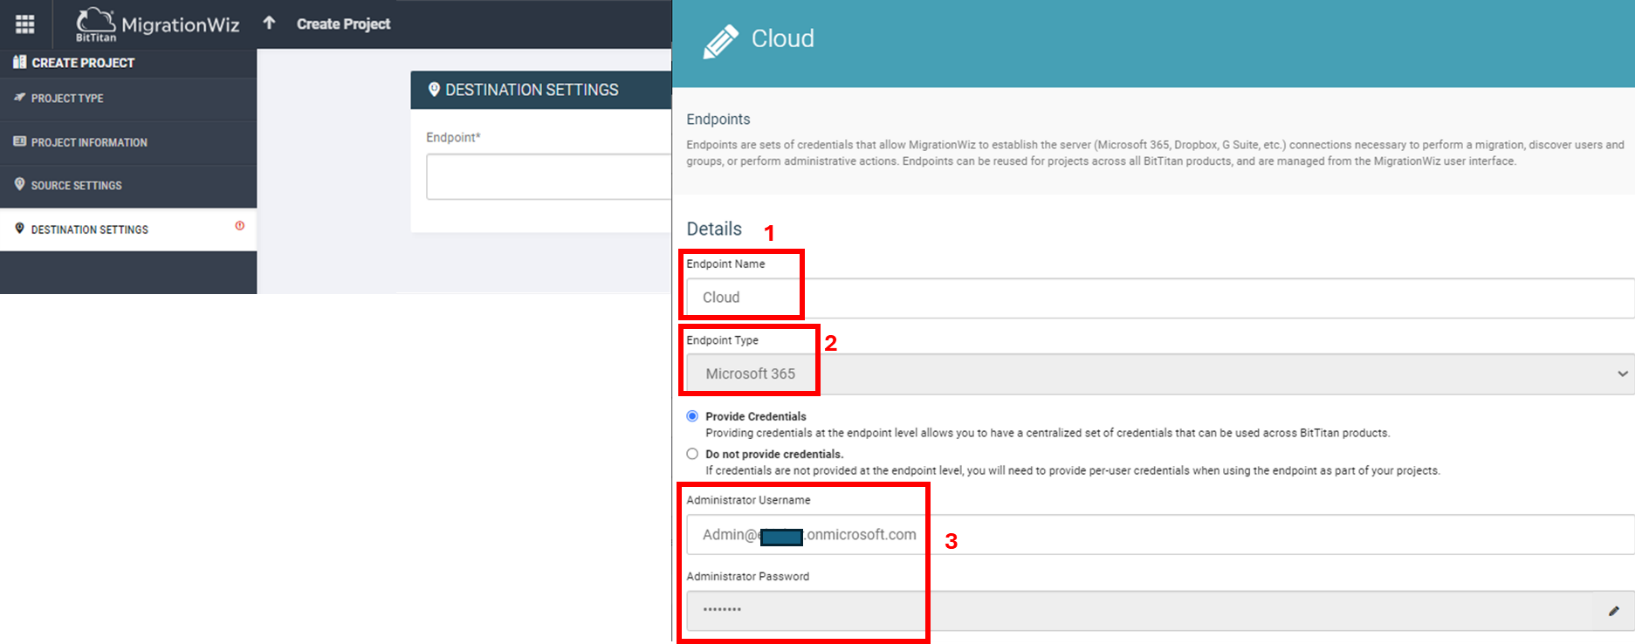The height and width of the screenshot is (644, 1635).
Task: Click the edit pencil icon in password field
Action: pyautogui.click(x=1613, y=611)
